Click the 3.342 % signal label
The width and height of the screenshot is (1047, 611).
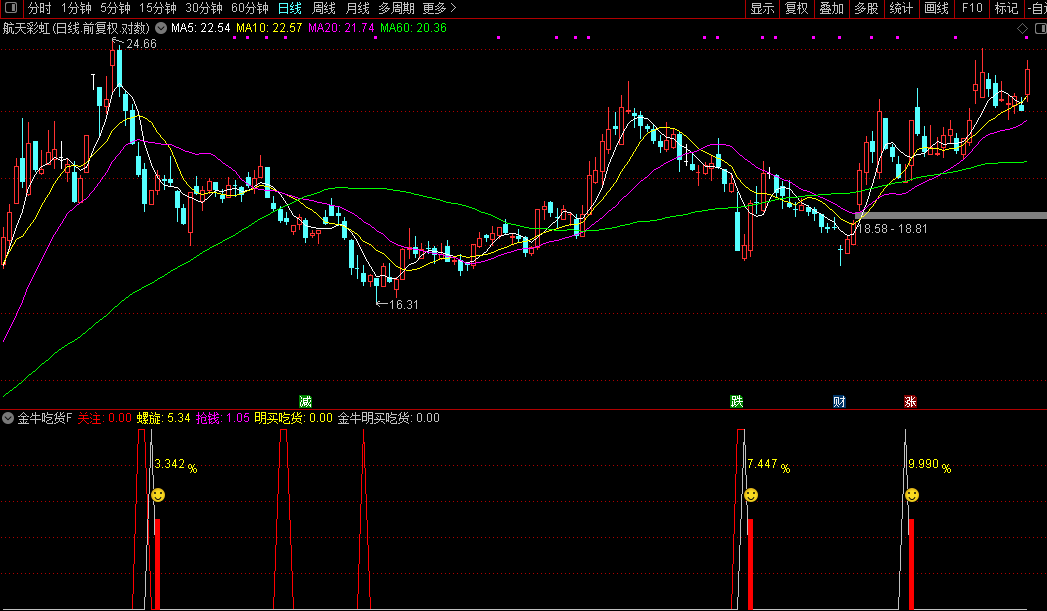point(176,465)
